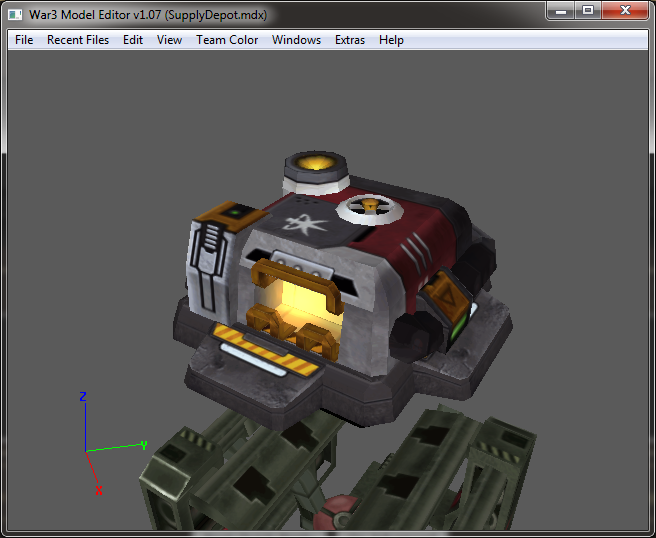Click the War3 Model Editor title bar icon
Viewport: 656px width, 538px height.
[15, 15]
